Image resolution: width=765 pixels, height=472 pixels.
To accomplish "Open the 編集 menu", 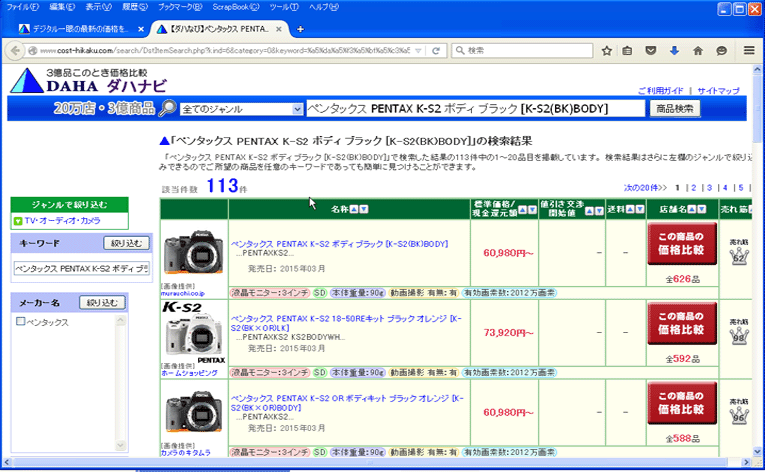I will click(62, 7).
